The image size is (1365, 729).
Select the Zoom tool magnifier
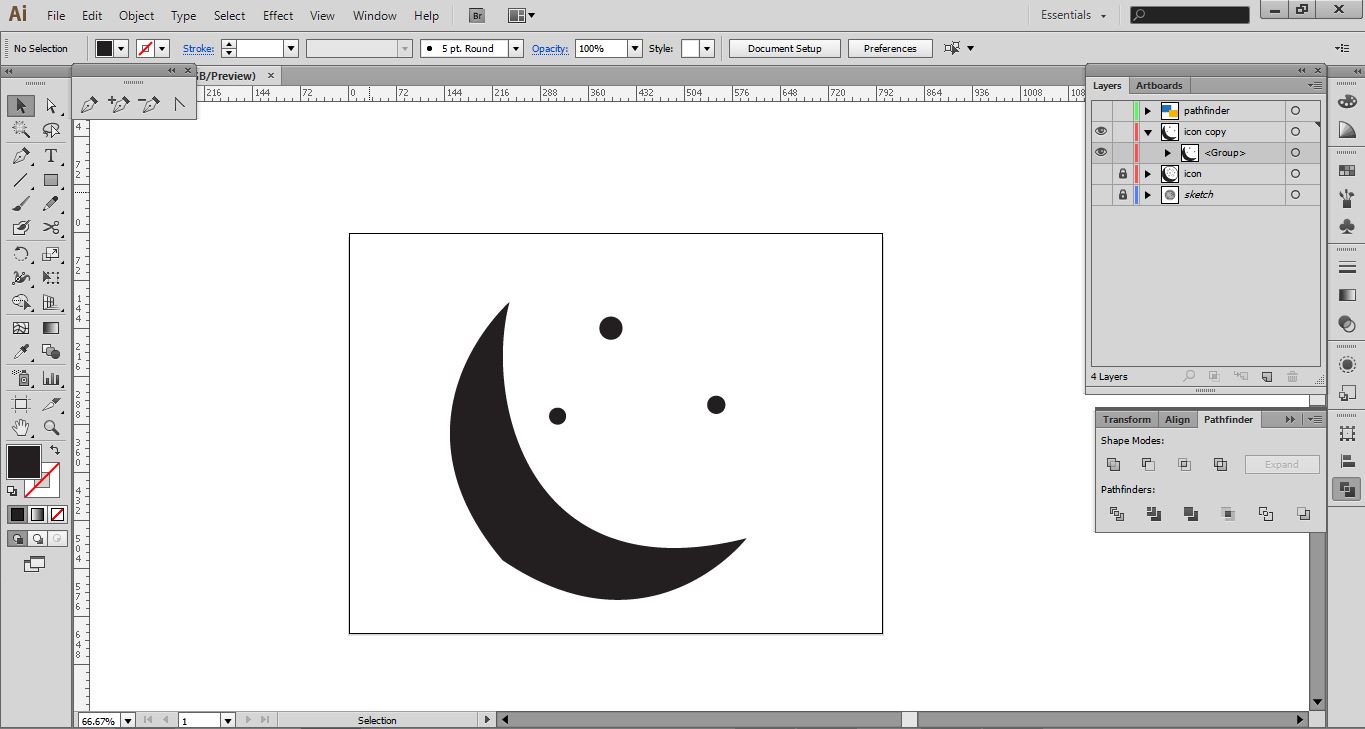51,428
